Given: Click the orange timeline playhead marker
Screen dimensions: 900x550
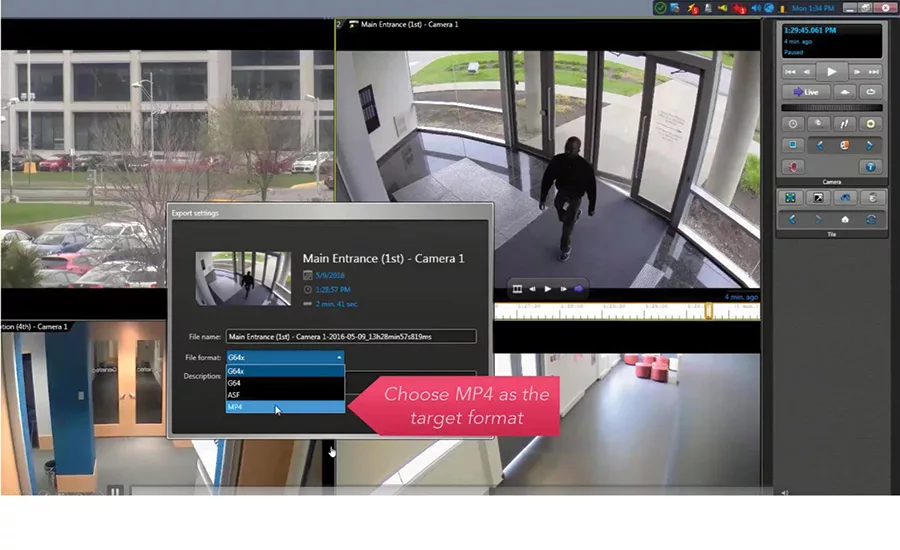Looking at the screenshot, I should [x=709, y=311].
